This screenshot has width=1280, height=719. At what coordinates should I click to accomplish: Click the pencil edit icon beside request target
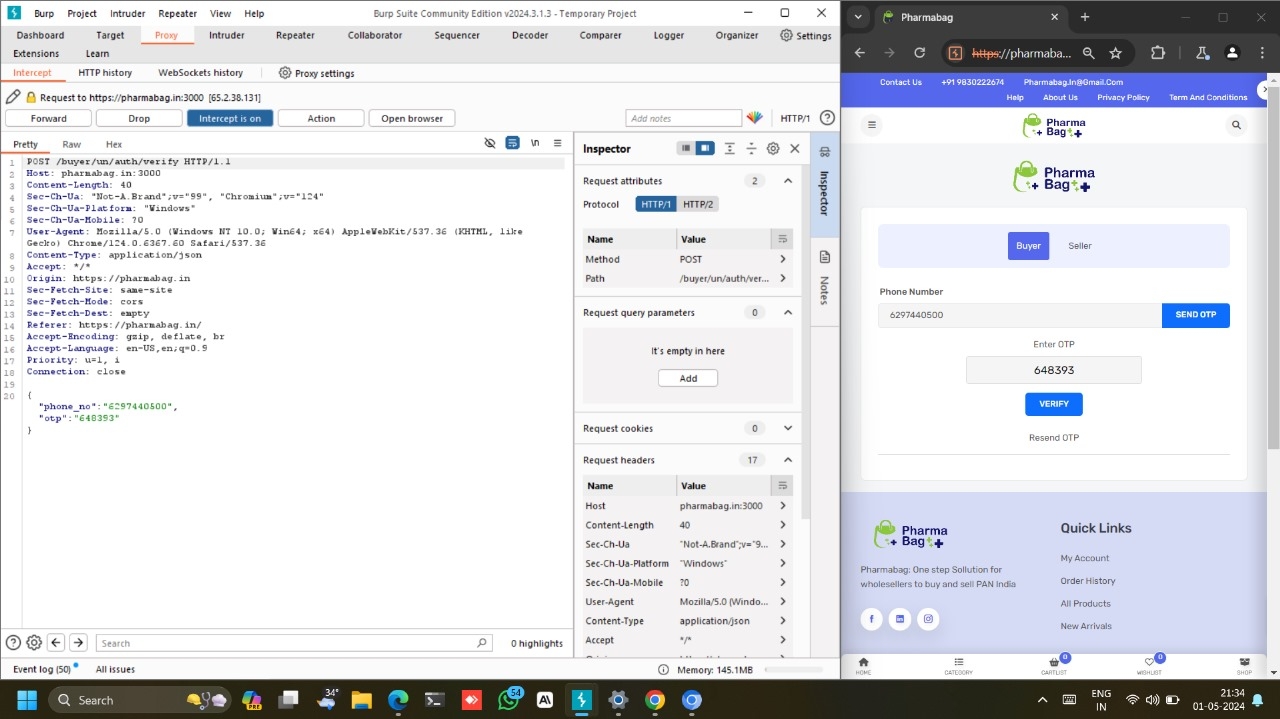[x=13, y=97]
